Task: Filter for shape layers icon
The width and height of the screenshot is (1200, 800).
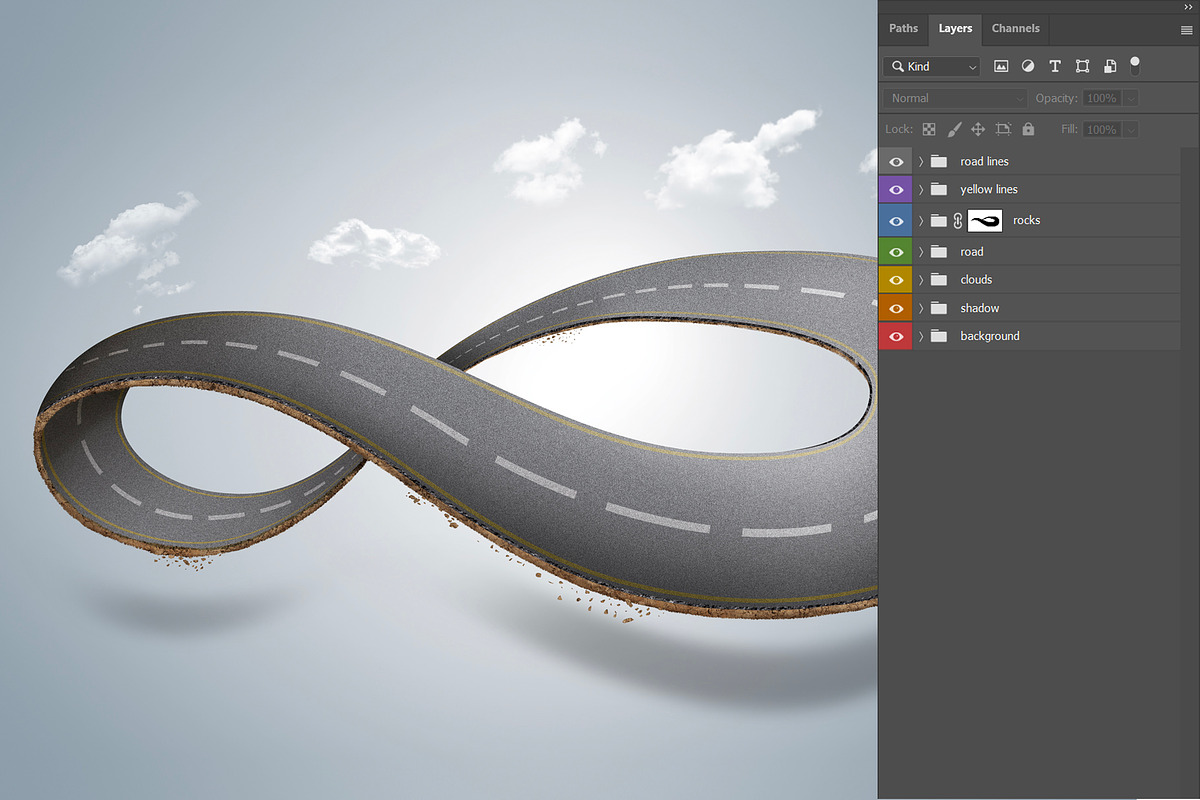Action: click(1082, 66)
